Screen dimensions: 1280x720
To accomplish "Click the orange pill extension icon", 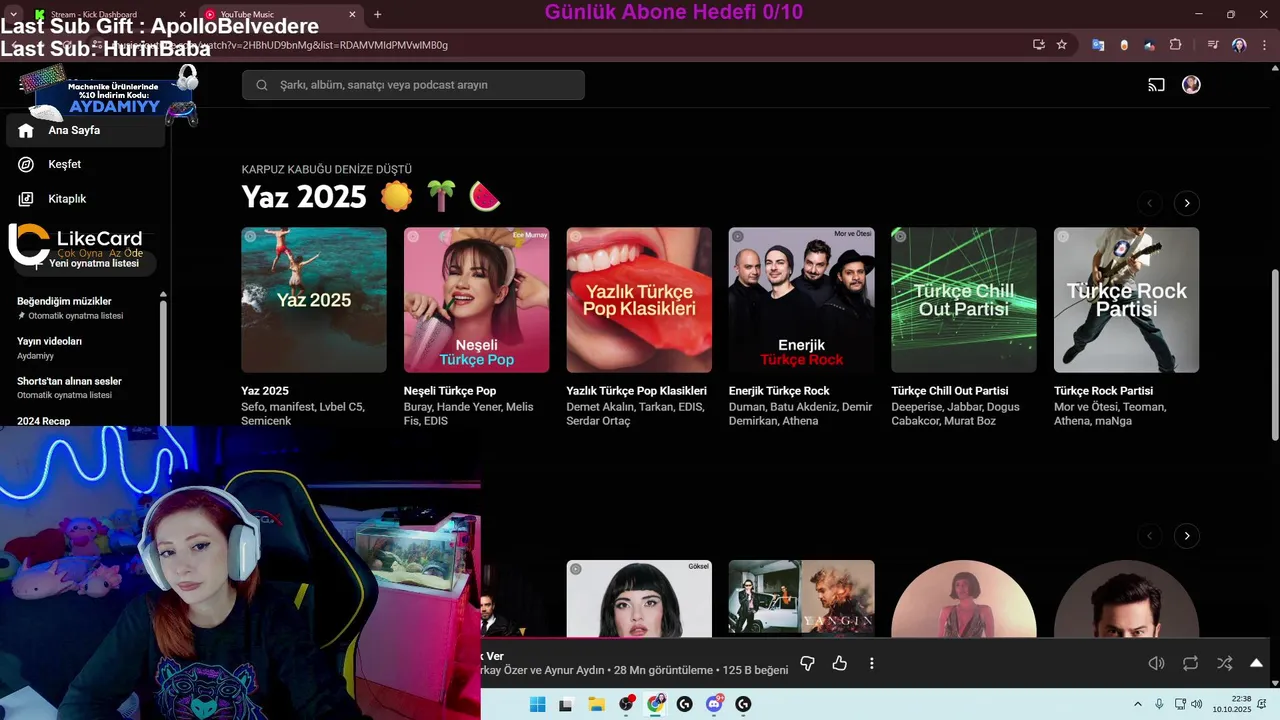I will 1124,45.
